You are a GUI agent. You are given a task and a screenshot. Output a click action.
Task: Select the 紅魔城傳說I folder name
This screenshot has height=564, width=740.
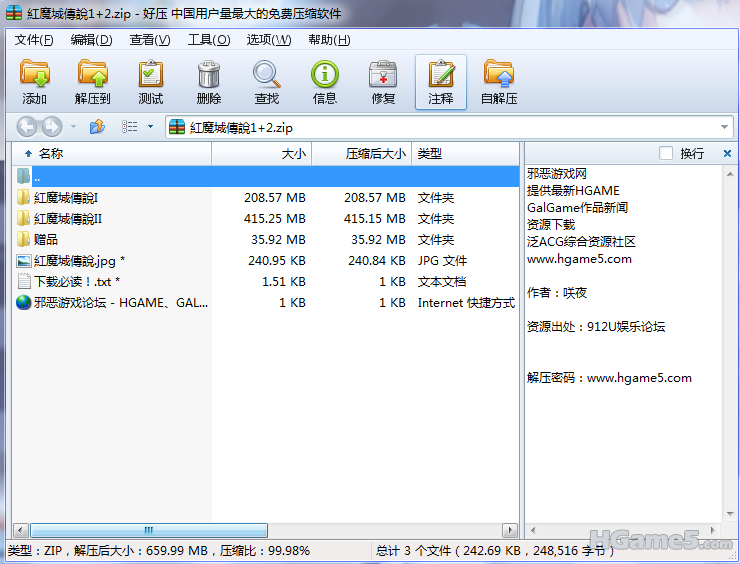pyautogui.click(x=66, y=197)
